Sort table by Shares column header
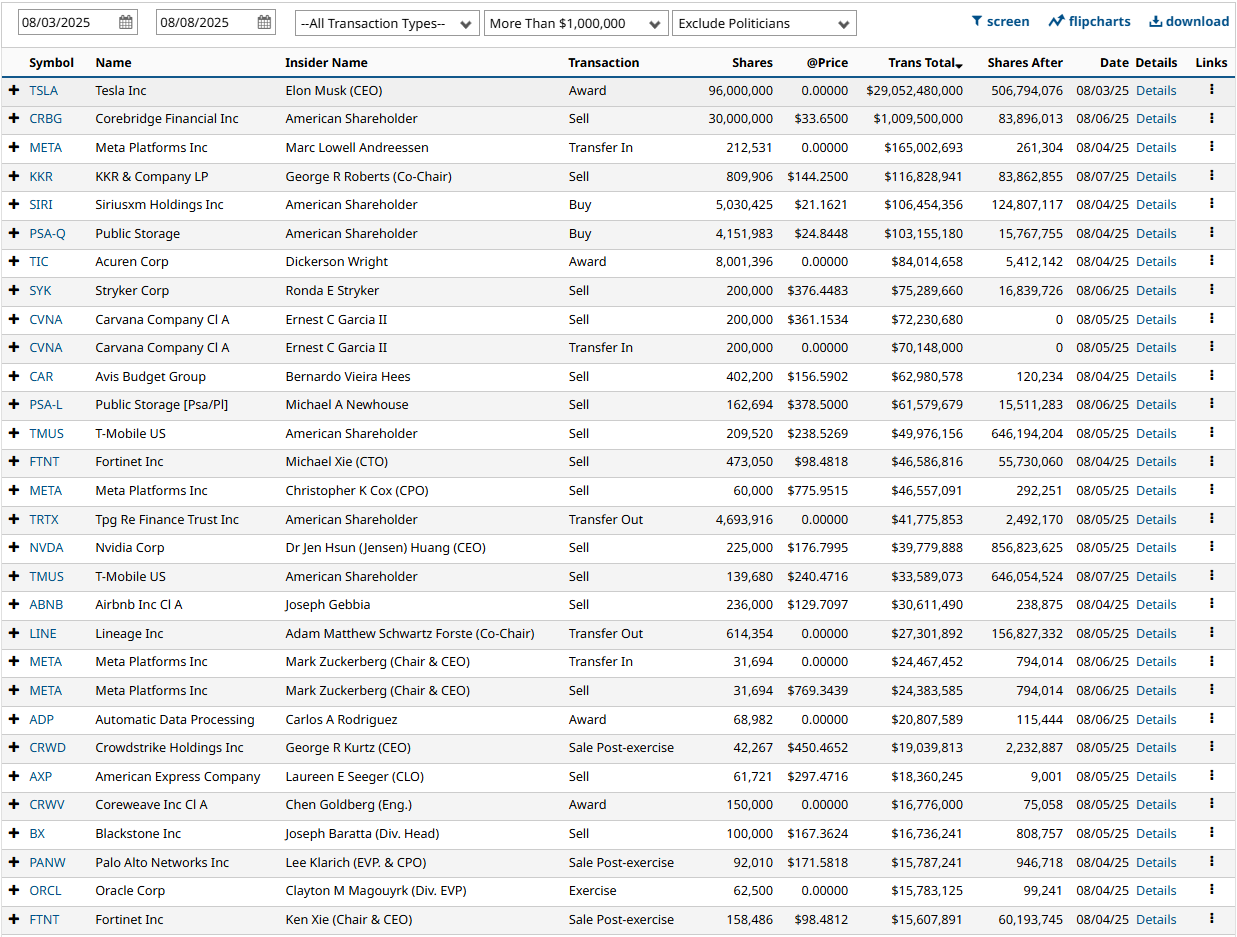1237x937 pixels. coord(752,62)
